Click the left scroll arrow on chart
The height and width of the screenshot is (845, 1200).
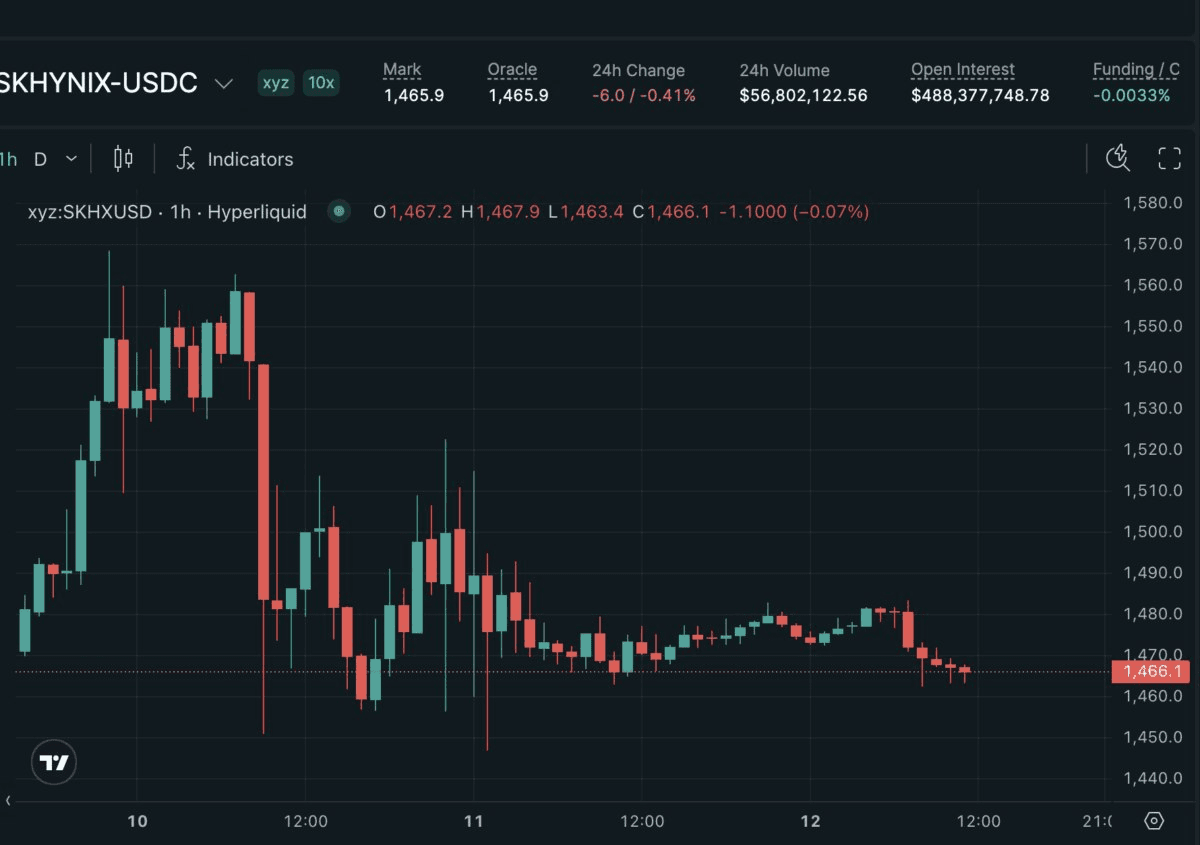[8, 800]
